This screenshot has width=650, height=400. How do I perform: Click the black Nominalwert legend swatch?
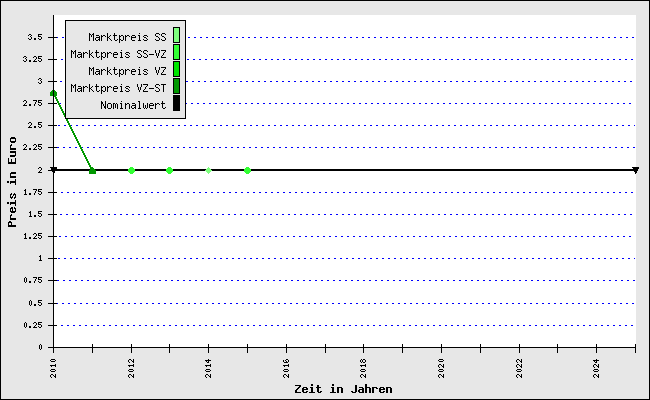[x=176, y=104]
